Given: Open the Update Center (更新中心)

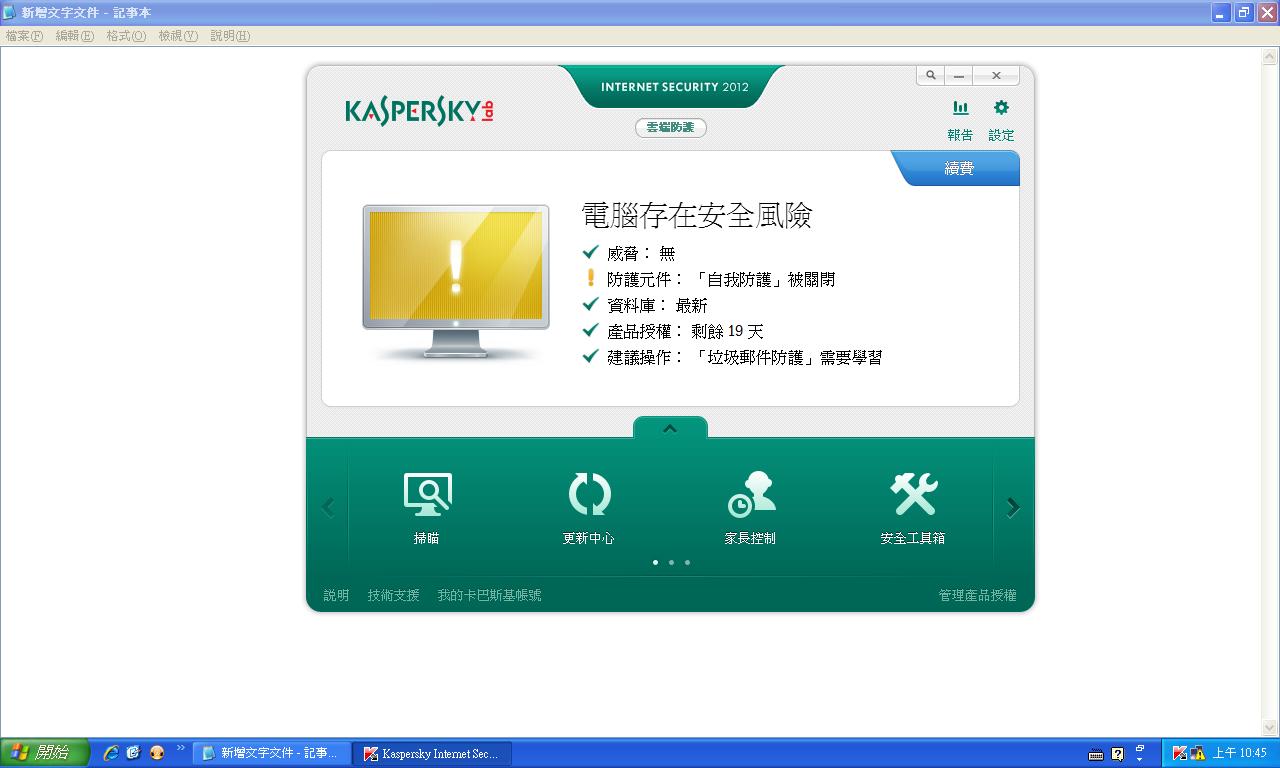Looking at the screenshot, I should (x=589, y=505).
